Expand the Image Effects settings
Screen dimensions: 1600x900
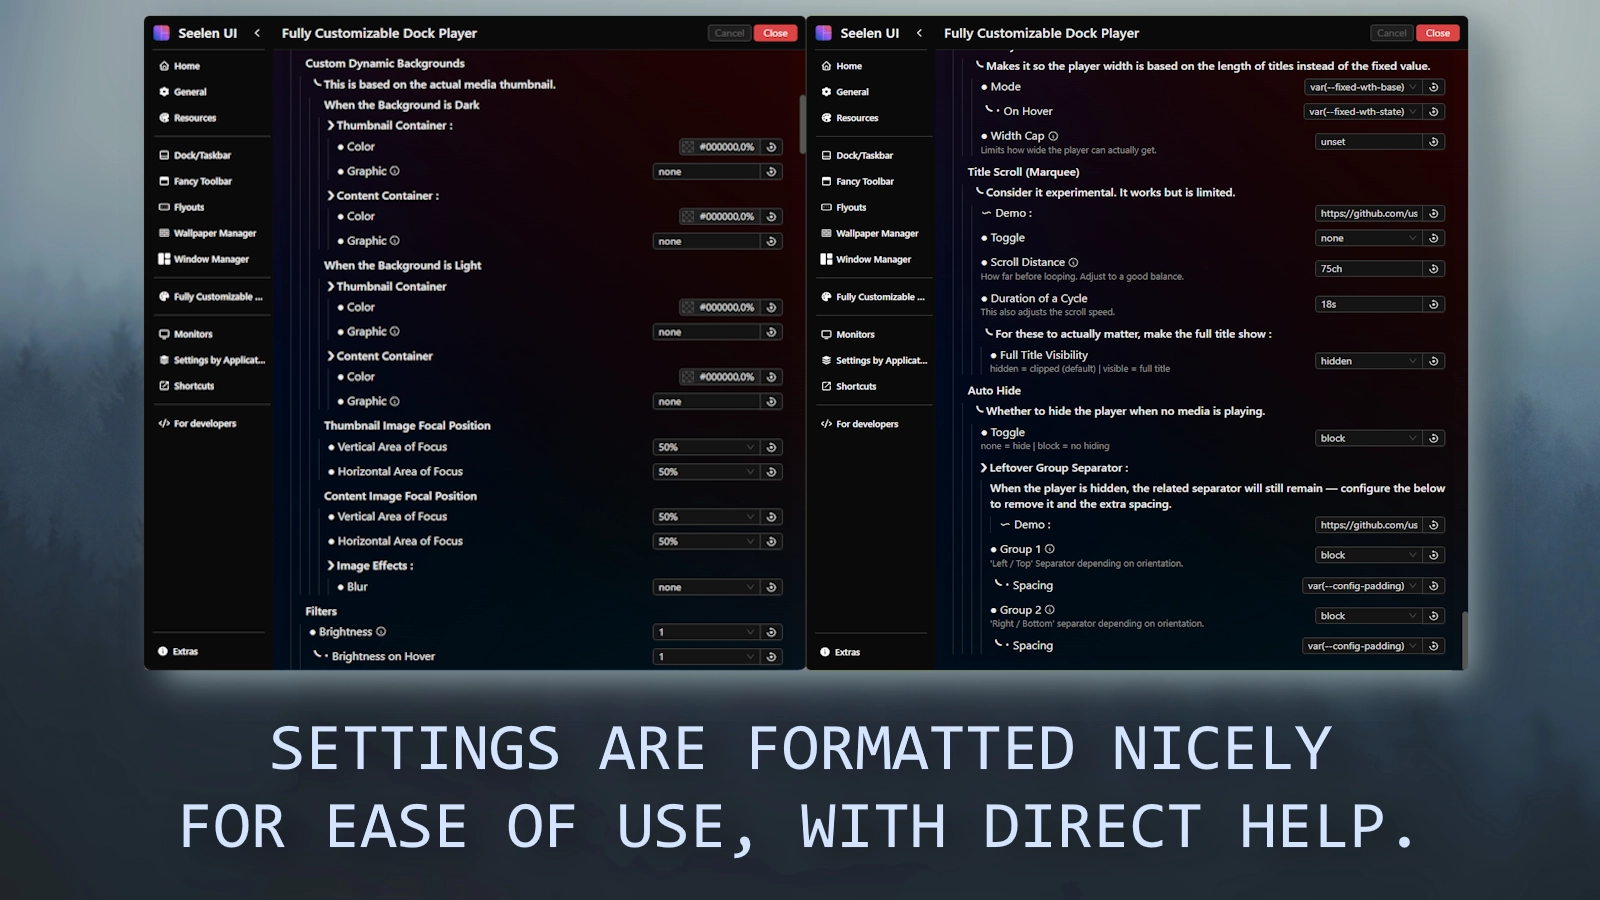[x=333, y=565]
